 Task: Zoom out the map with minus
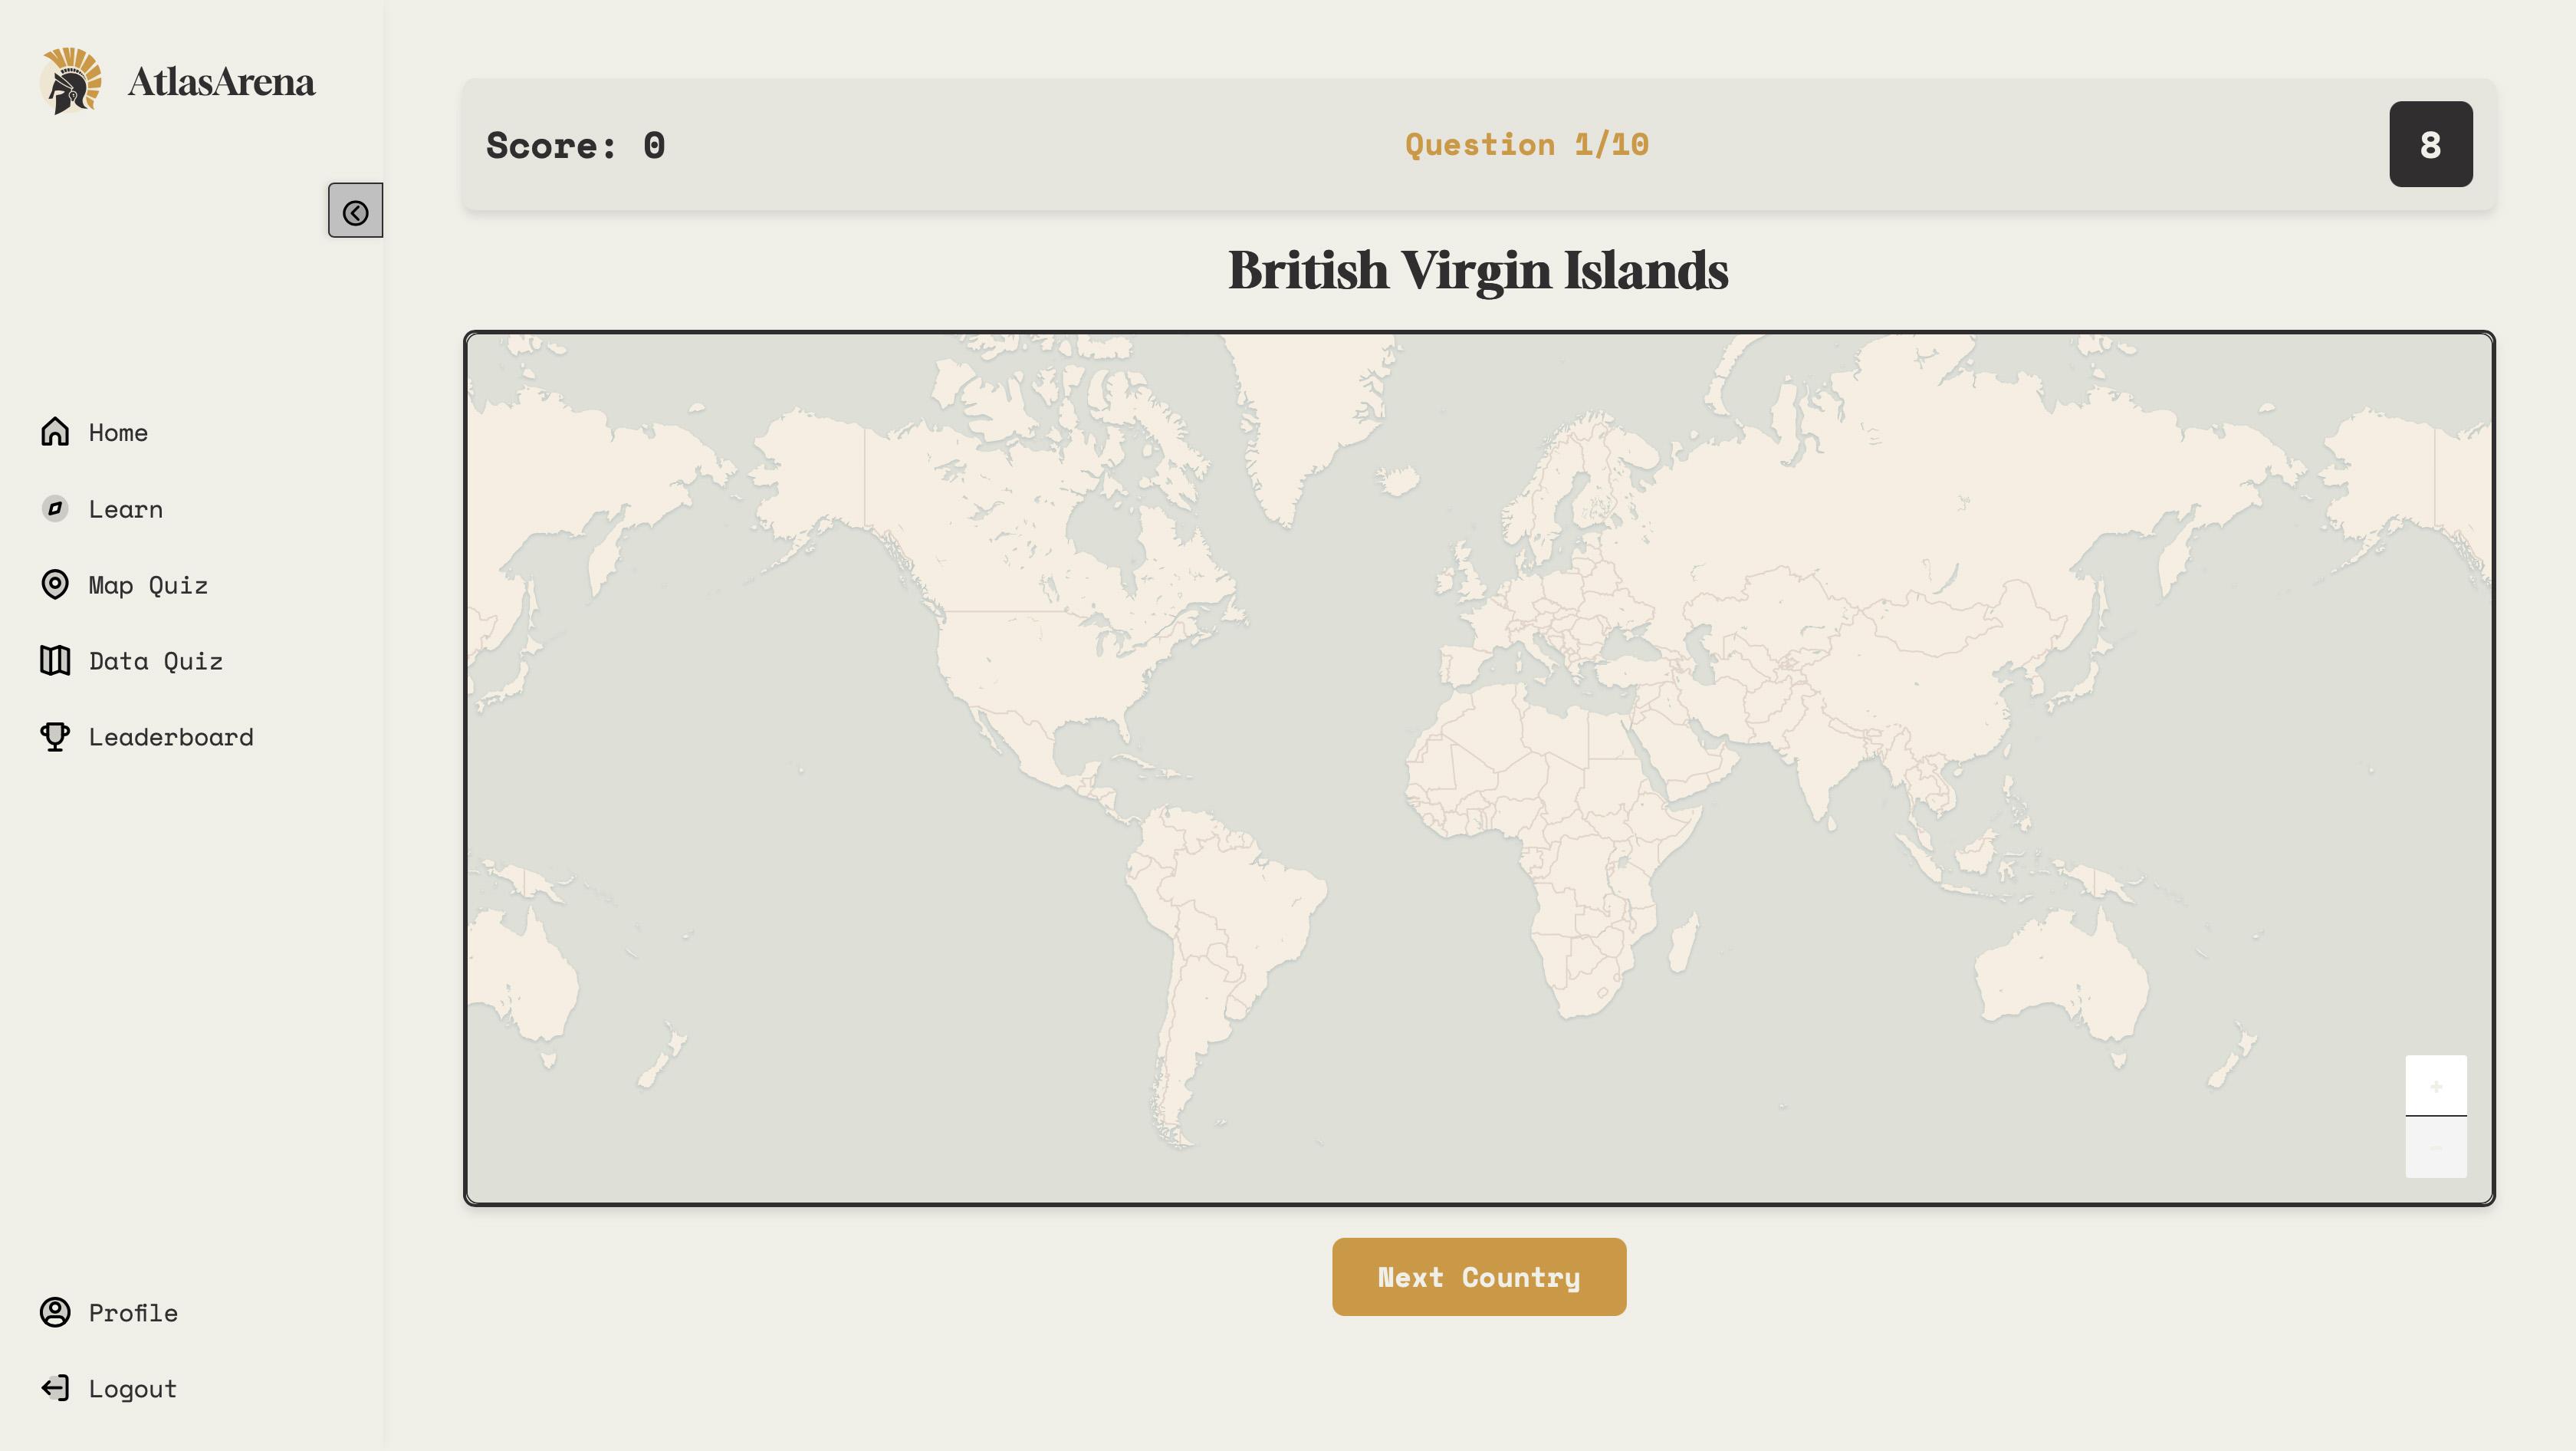click(x=2435, y=1147)
